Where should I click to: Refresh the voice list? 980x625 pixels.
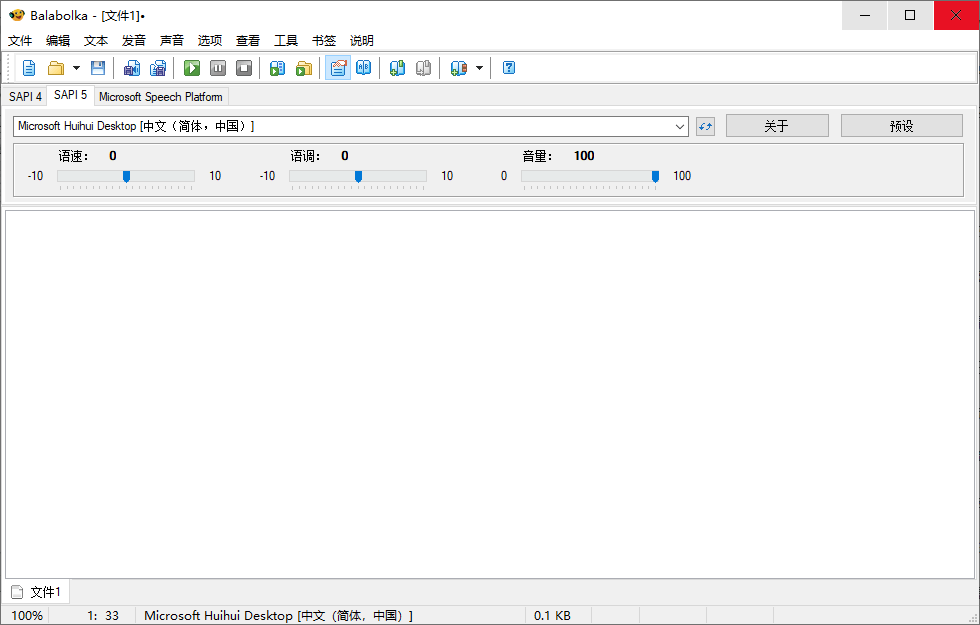tap(707, 126)
